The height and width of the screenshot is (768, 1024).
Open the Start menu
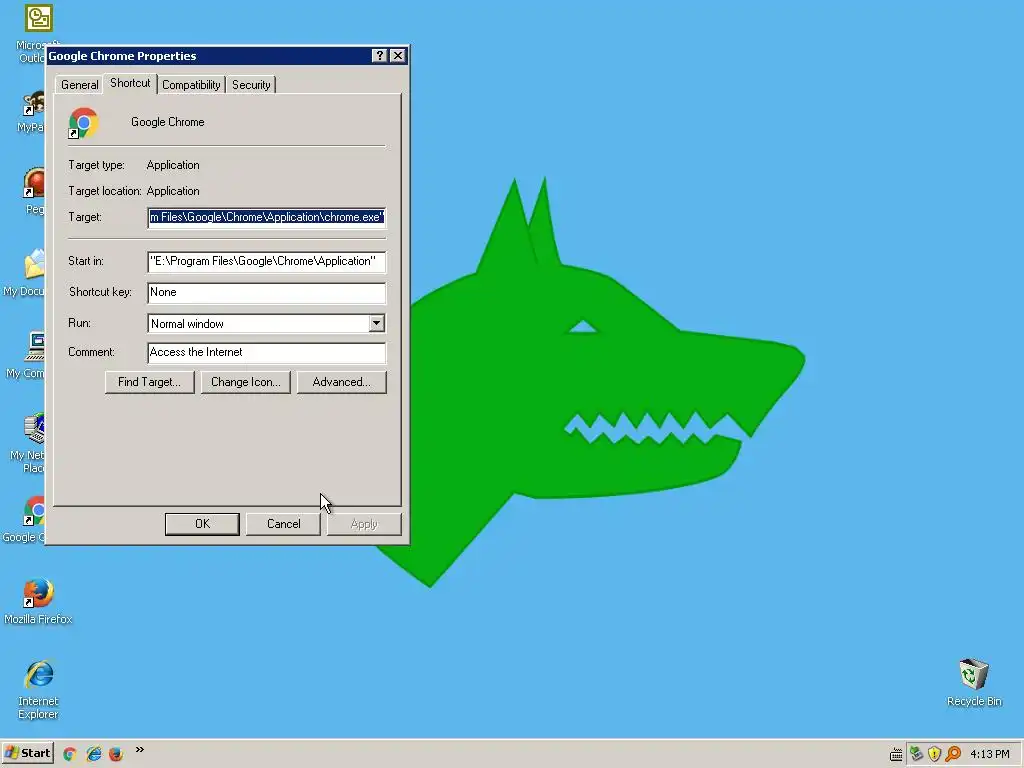(x=27, y=753)
